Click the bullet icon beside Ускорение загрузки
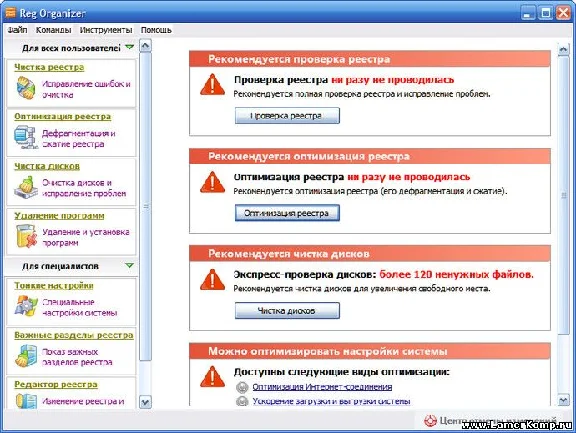Viewport: 576px width, 433px height. (x=242, y=401)
